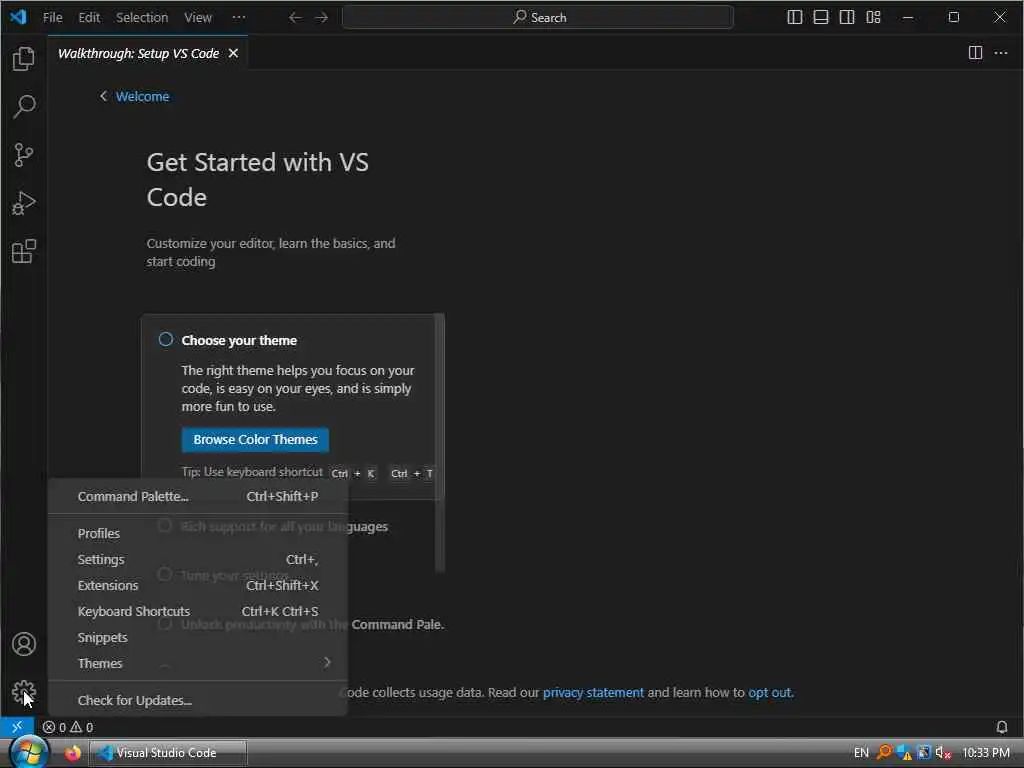Choose Check for Updates entry
1024x768 pixels.
tap(198, 700)
